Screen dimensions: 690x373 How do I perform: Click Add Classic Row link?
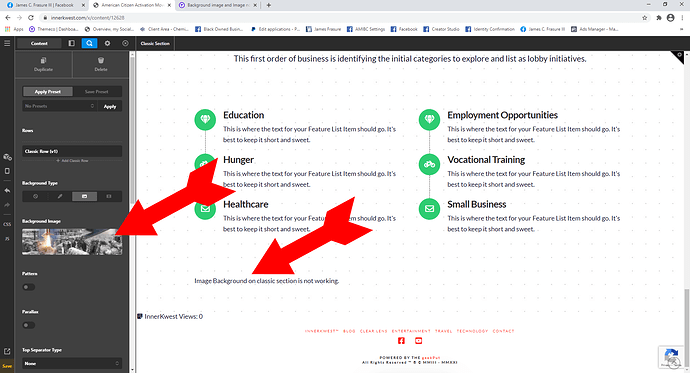tap(72, 161)
